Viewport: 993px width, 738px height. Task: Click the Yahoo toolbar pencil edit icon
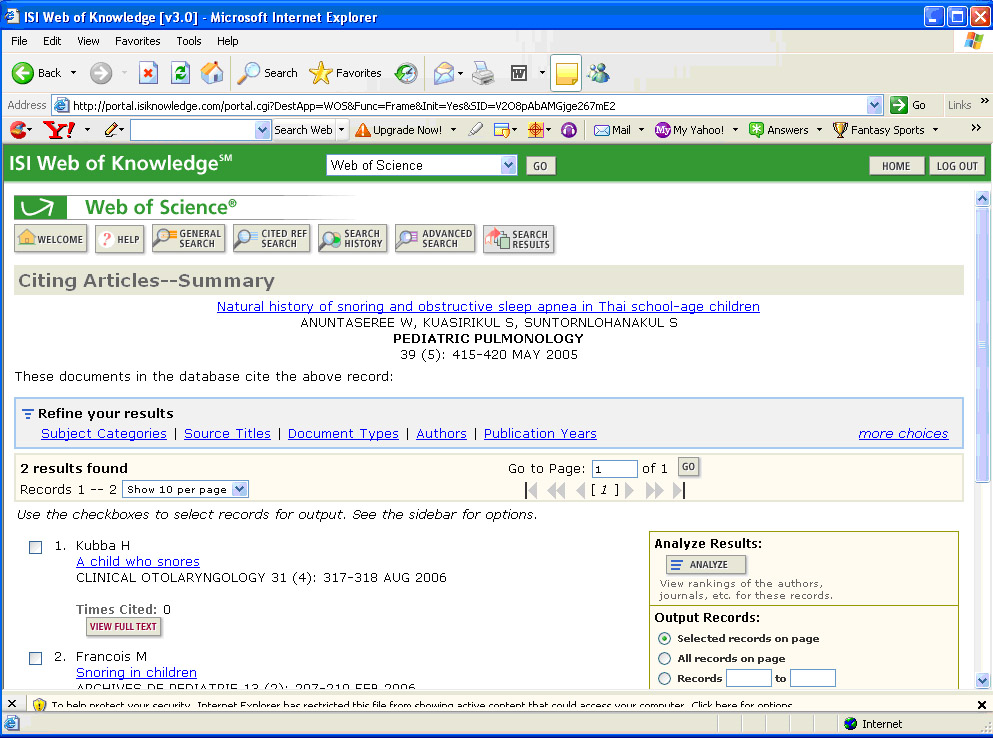pos(113,130)
